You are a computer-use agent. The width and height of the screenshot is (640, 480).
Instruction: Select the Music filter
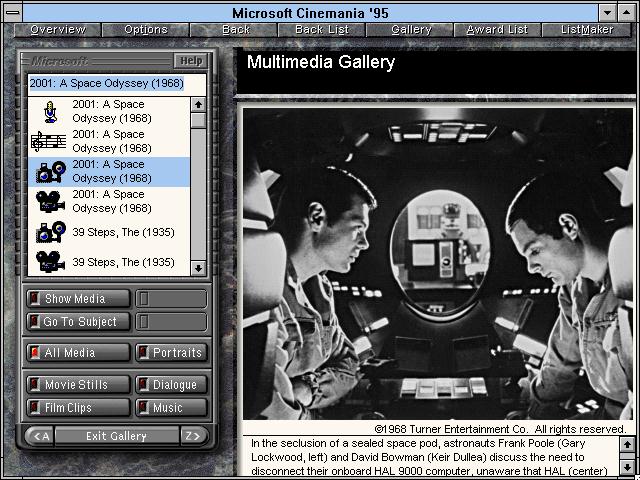click(x=171, y=407)
